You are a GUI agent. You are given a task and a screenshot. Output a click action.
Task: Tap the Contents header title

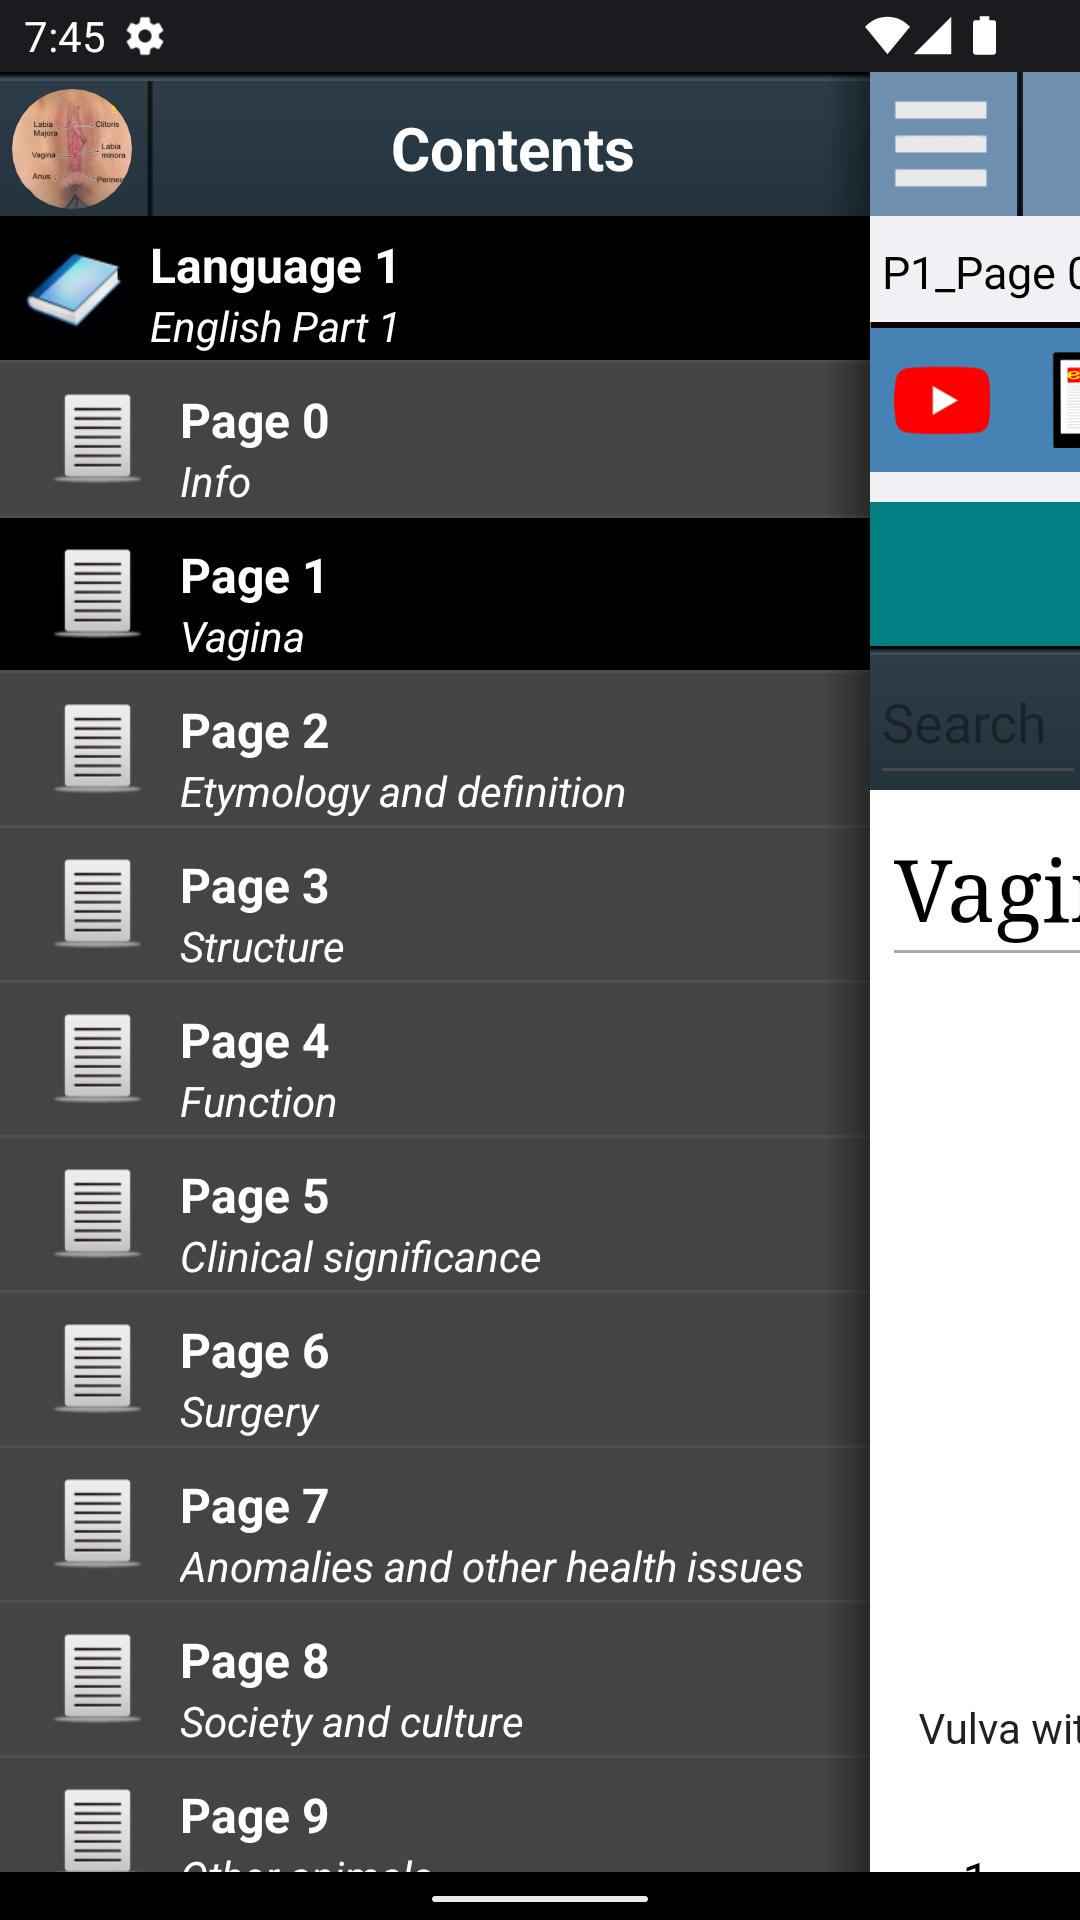point(512,150)
